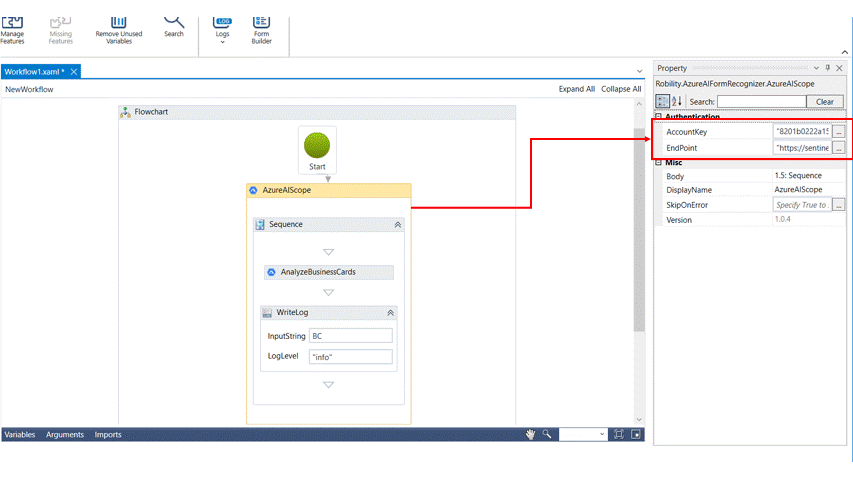The width and height of the screenshot is (853, 480).
Task: Collapse the WriteLog activity
Action: click(x=390, y=313)
